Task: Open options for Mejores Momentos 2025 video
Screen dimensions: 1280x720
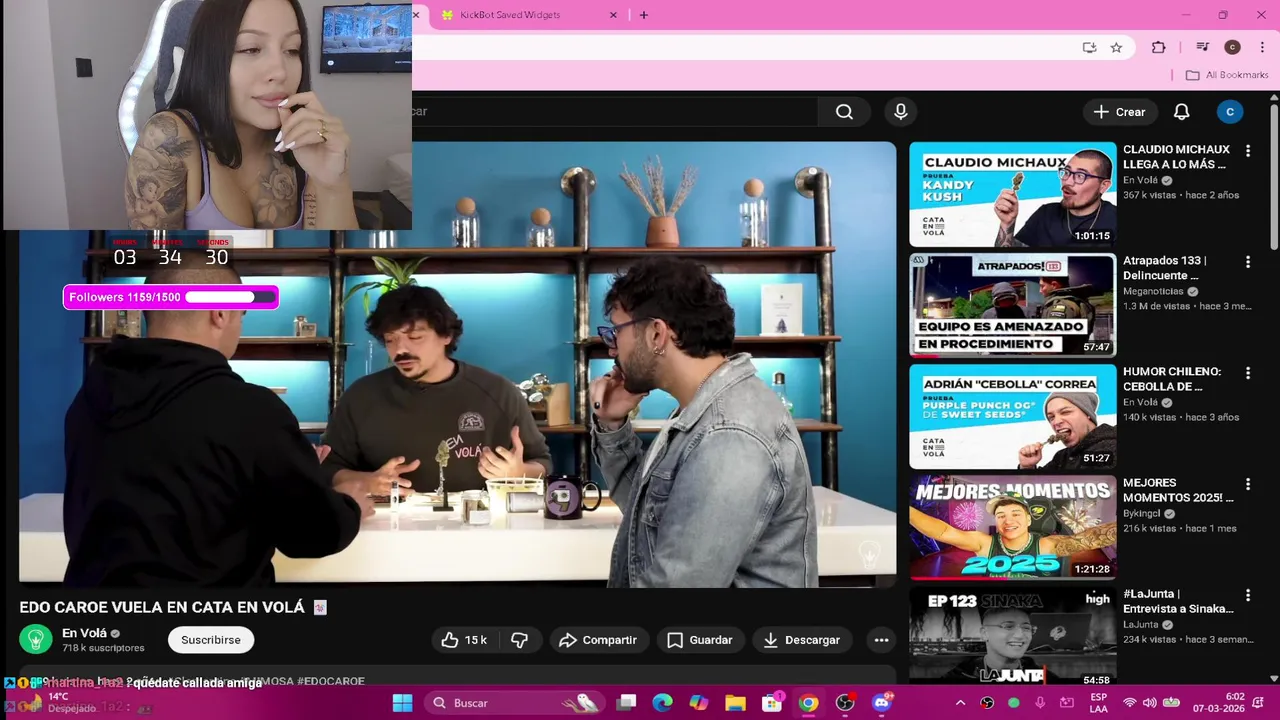Action: [1247, 484]
